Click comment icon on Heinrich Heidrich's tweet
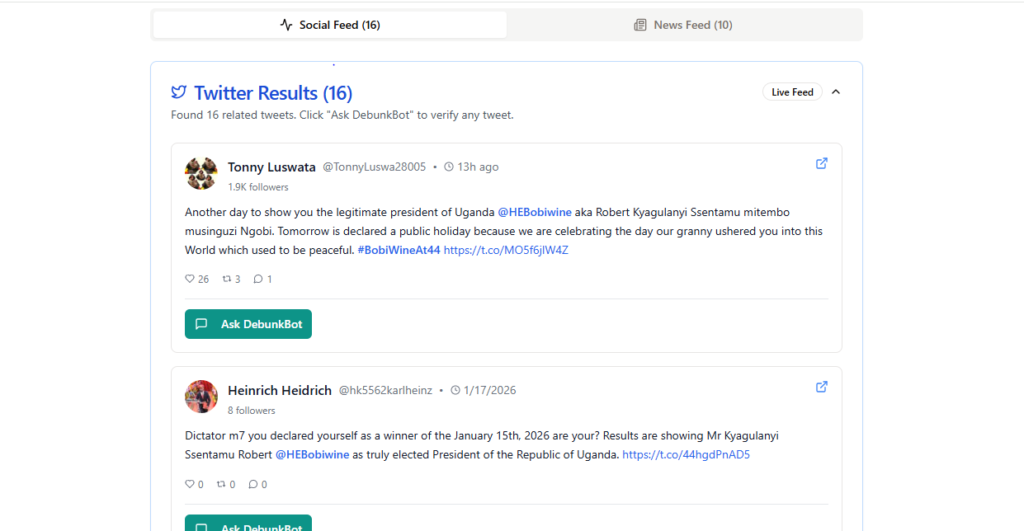The image size is (1024, 531). (x=253, y=484)
